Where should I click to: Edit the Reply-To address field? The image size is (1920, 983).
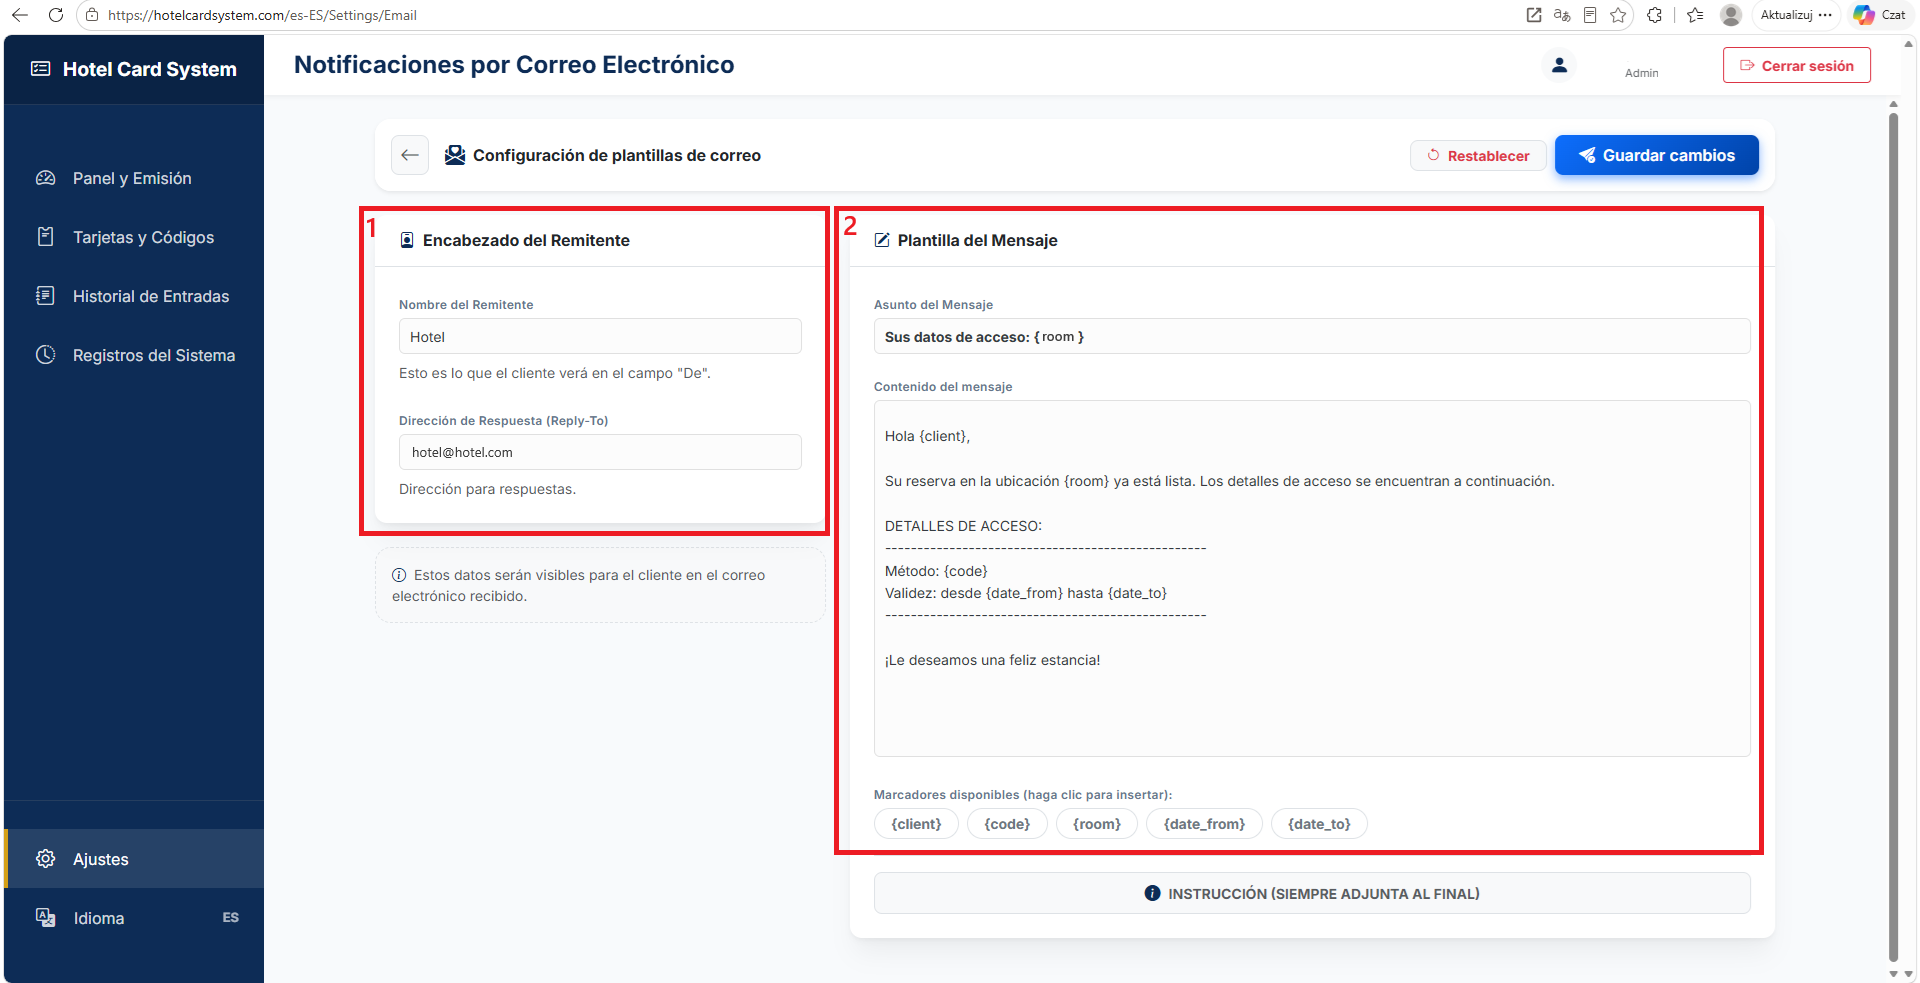point(600,452)
